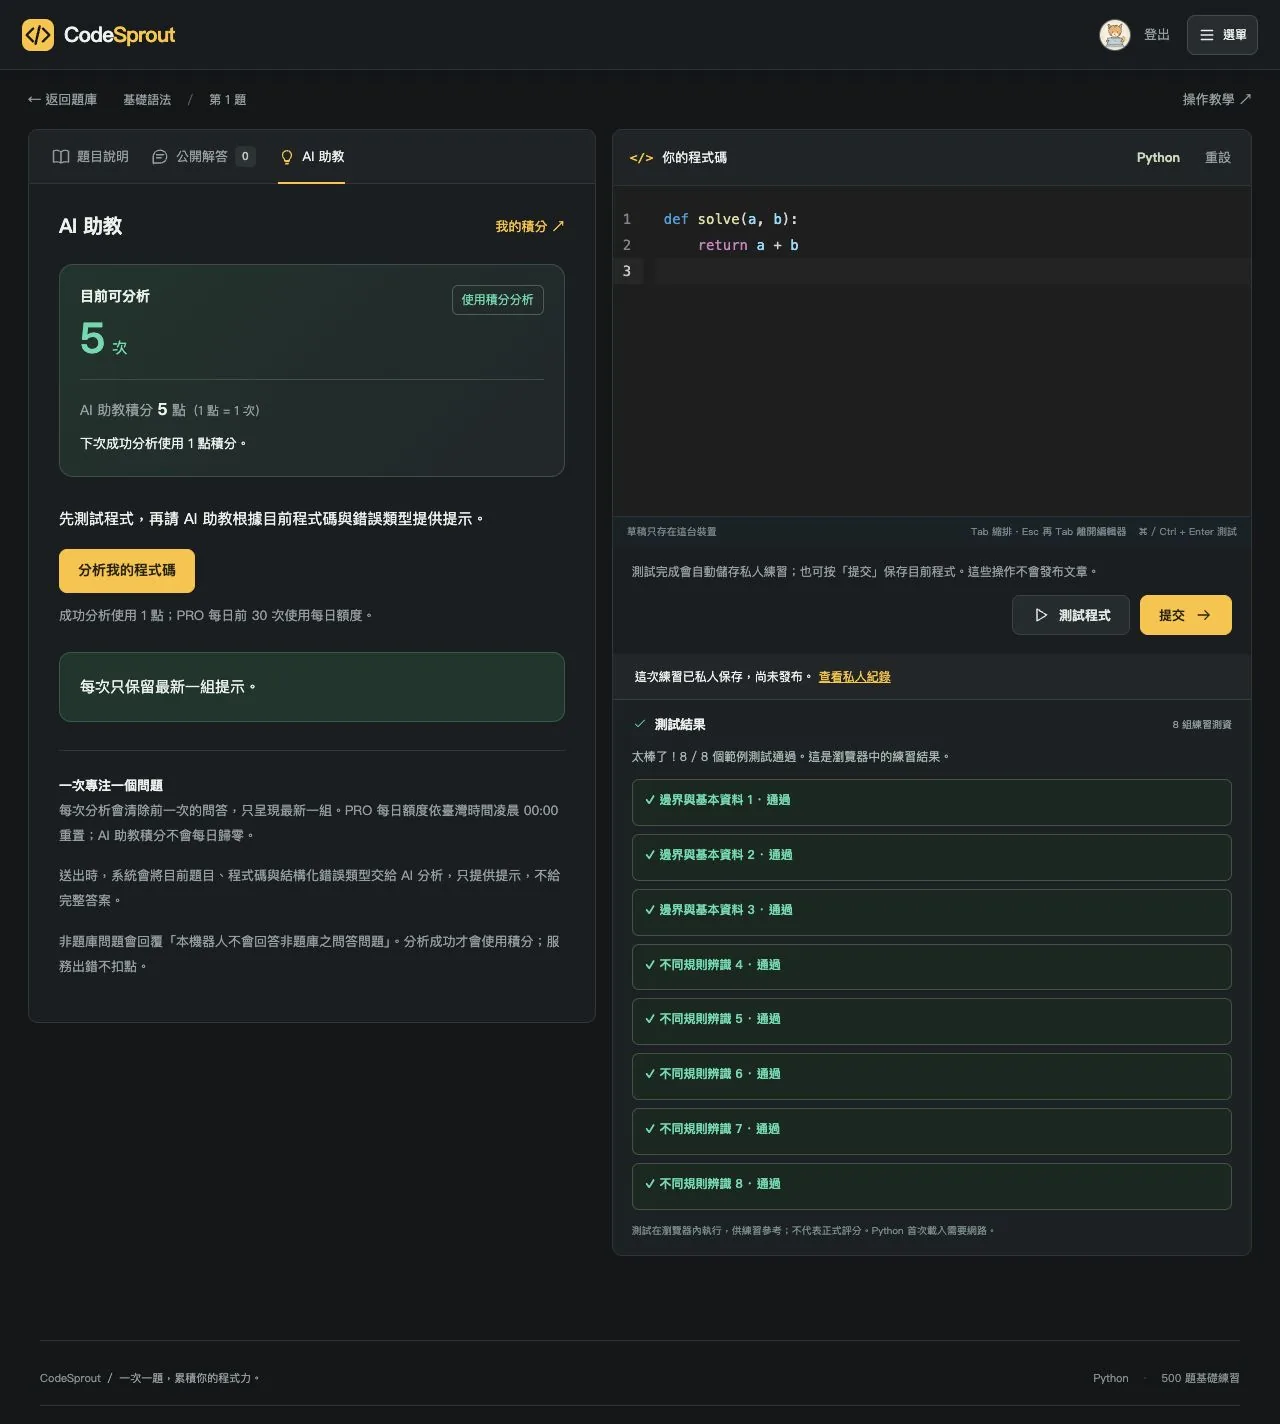Click footer 500 題基礎練習 text

pos(1200,1378)
